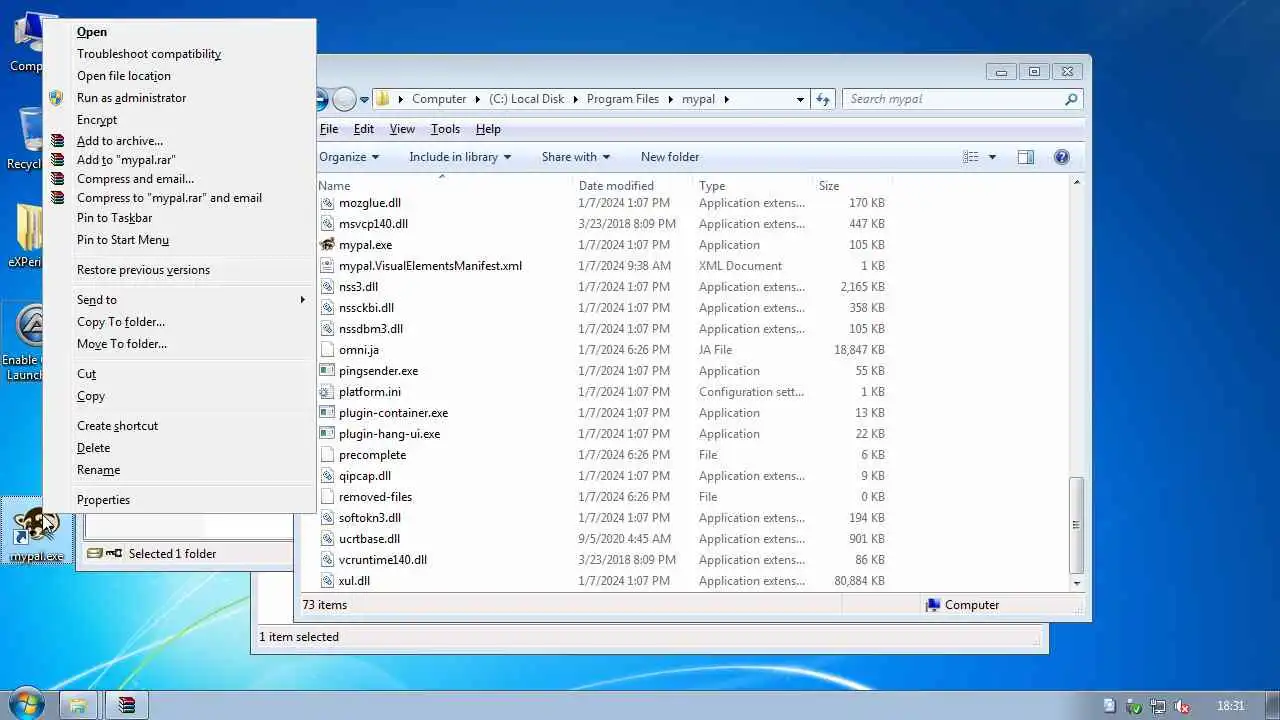Select the softokn3.dll file name
The image size is (1280, 720).
pyautogui.click(x=370, y=518)
